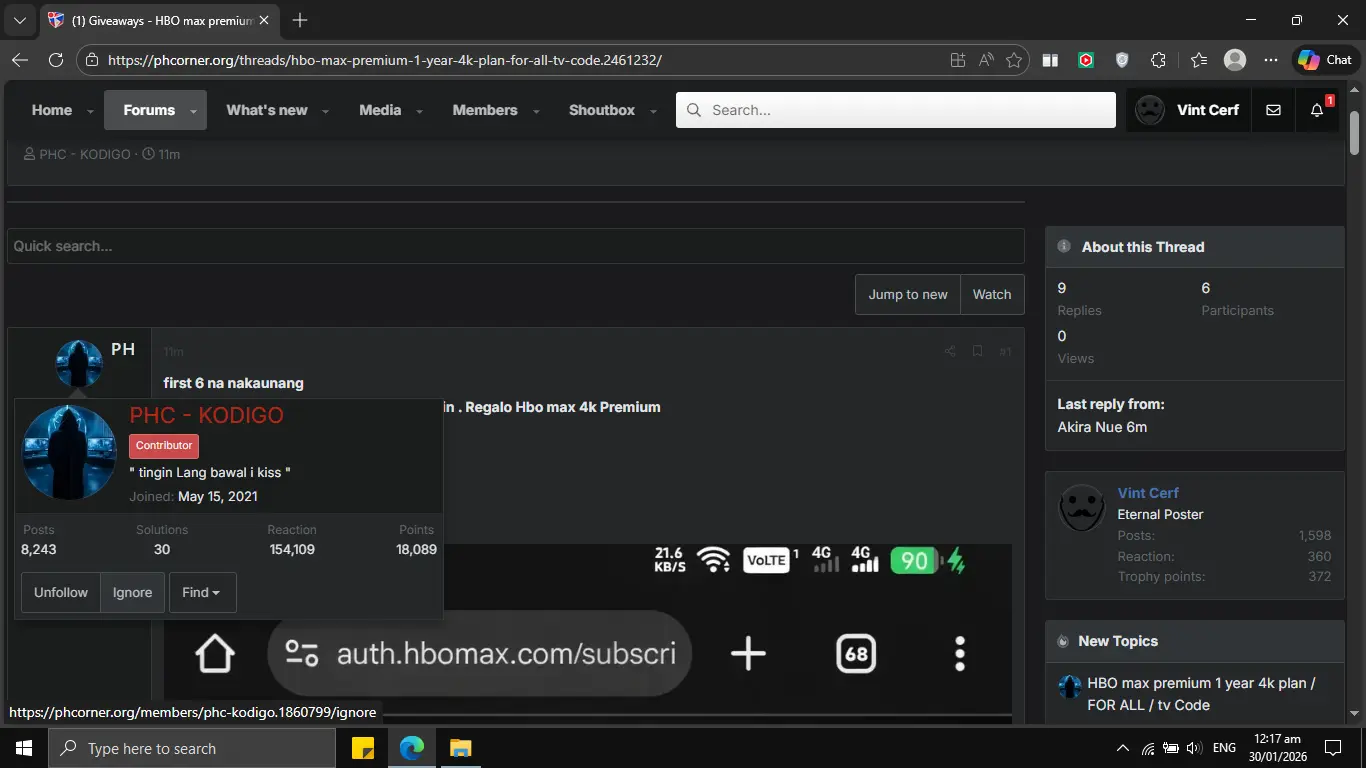Focus the forum Search... field
The height and width of the screenshot is (768, 1366).
click(896, 110)
